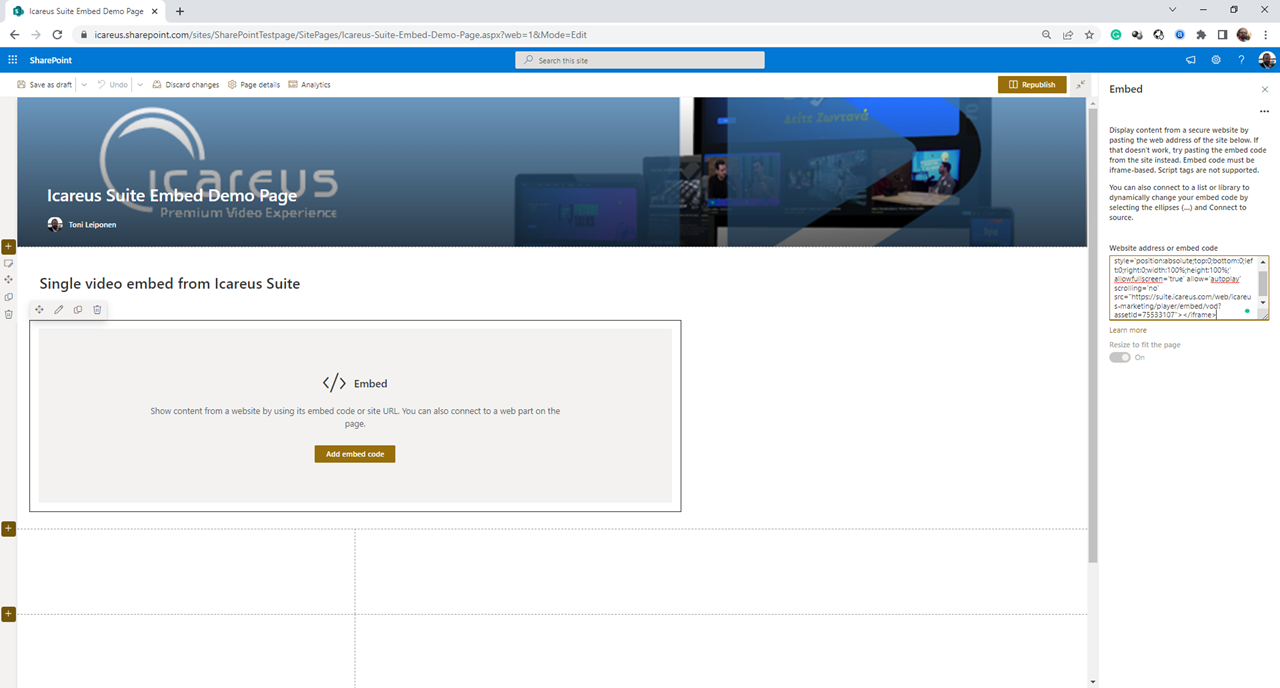The image size is (1280, 688).
Task: Add a new section with top plus button
Action: point(9,246)
